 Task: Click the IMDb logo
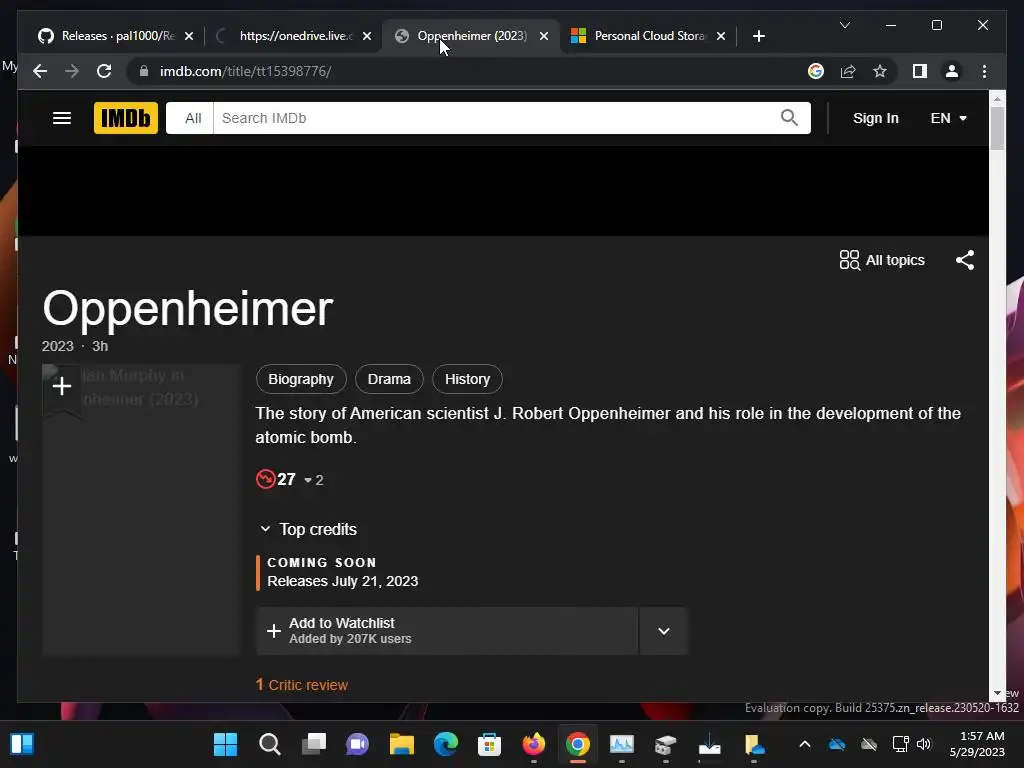(126, 118)
